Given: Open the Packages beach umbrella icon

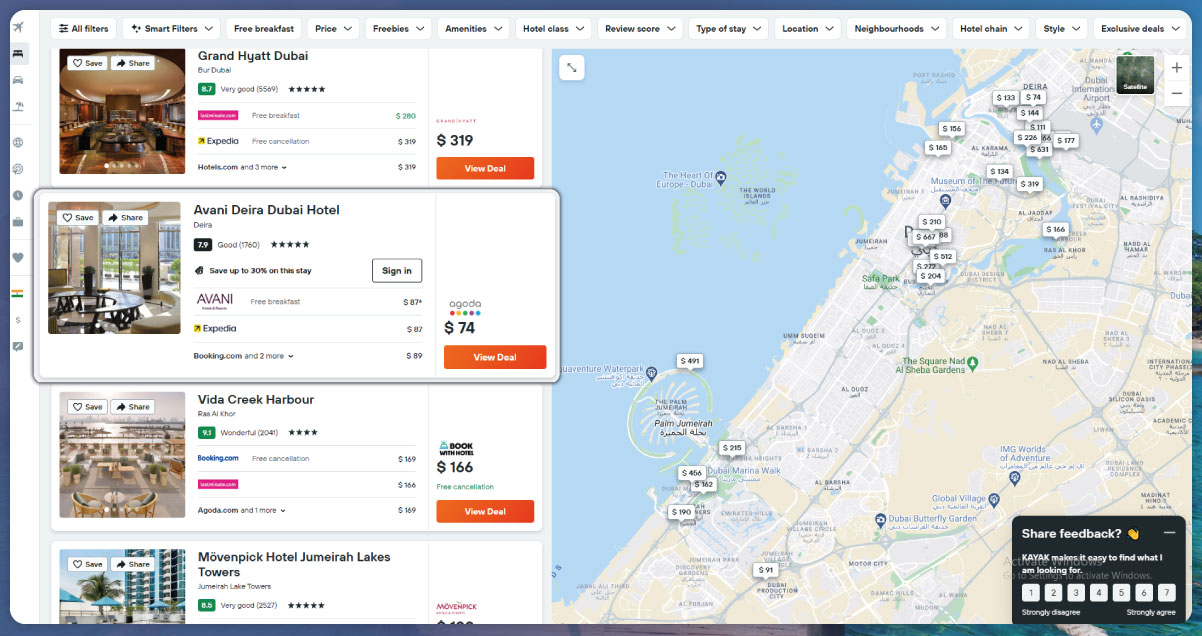Looking at the screenshot, I should 18,106.
